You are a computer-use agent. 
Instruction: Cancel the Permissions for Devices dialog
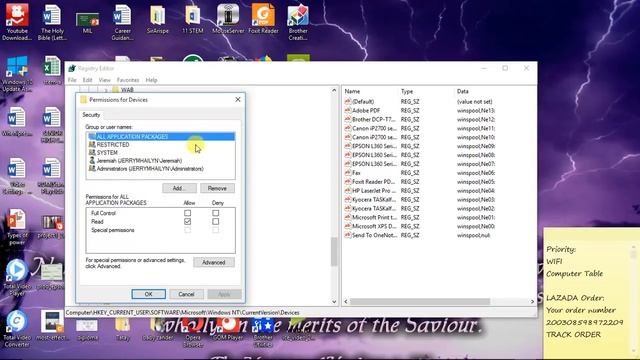pyautogui.click(x=186, y=294)
